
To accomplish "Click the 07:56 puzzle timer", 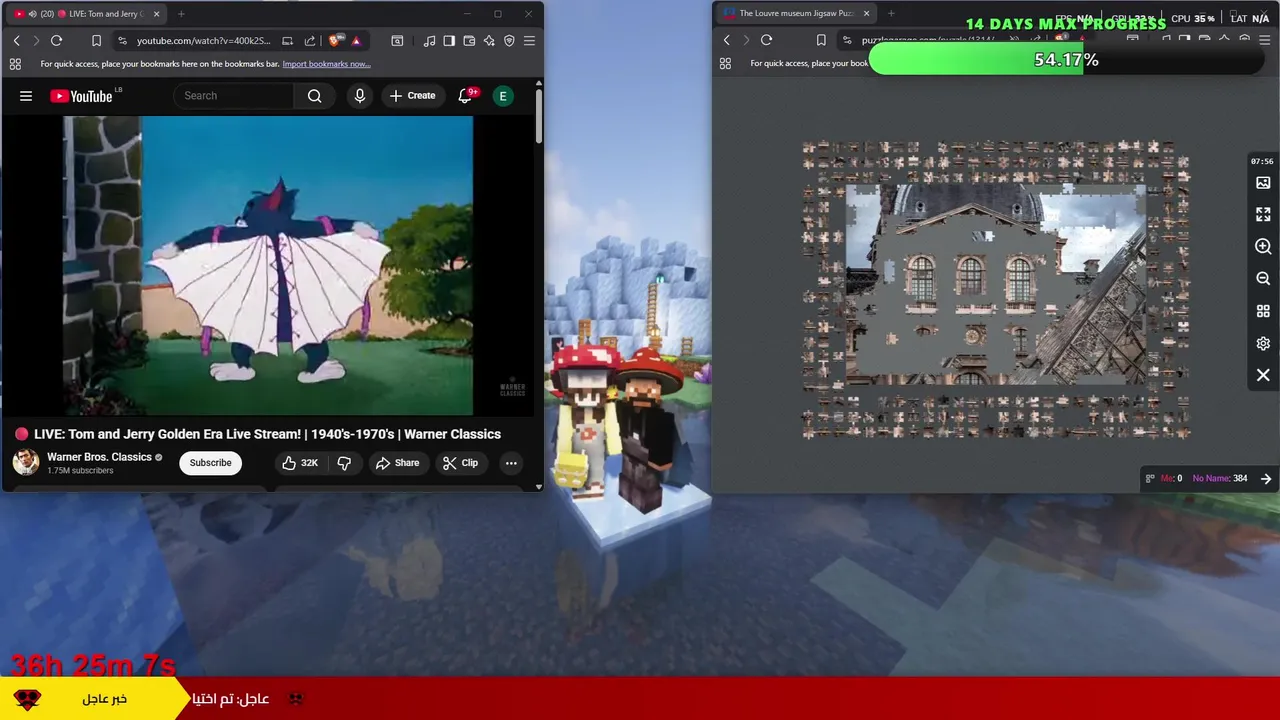I will [1262, 161].
